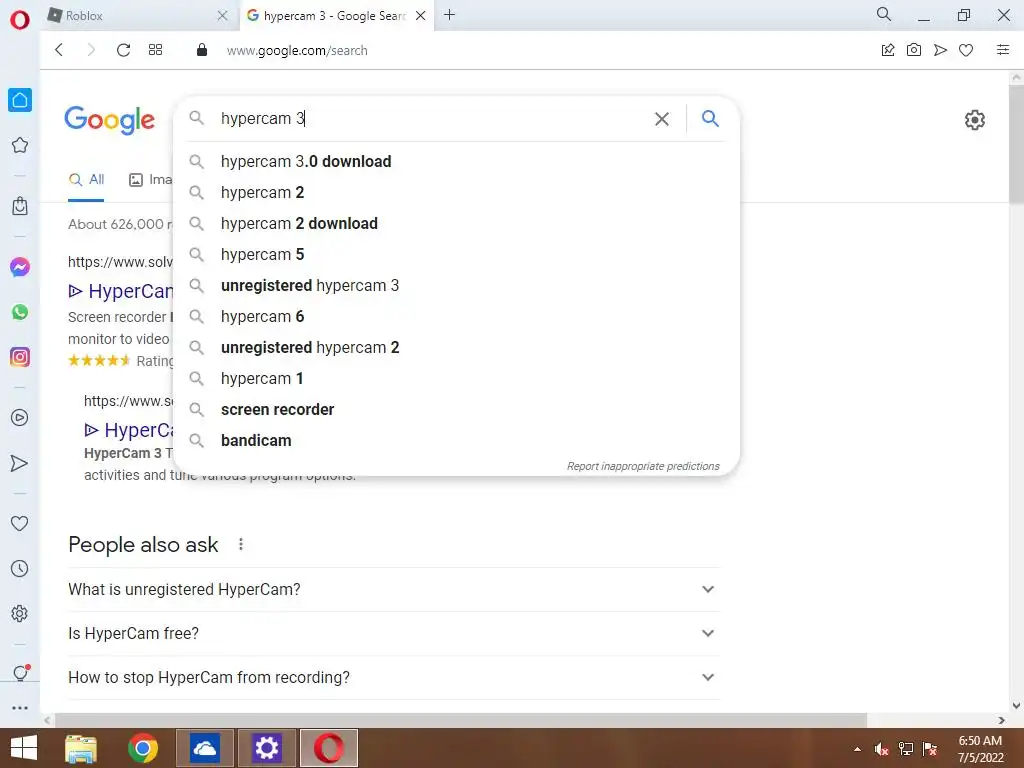Choose suggestion 'unregistered hypercam 2'
Image resolution: width=1024 pixels, height=768 pixels.
click(x=455, y=347)
